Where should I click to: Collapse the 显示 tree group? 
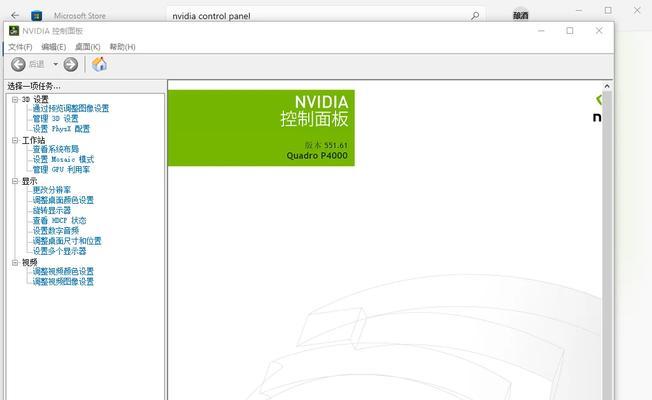(x=15, y=181)
